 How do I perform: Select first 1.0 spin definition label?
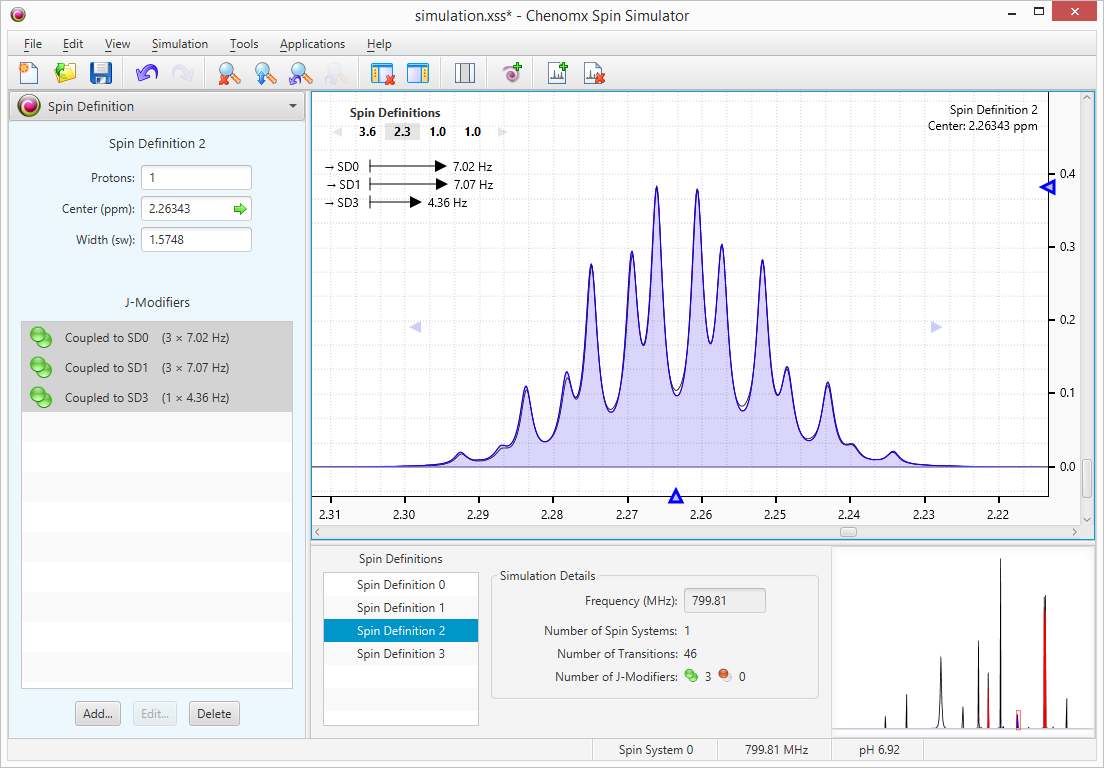[437, 132]
